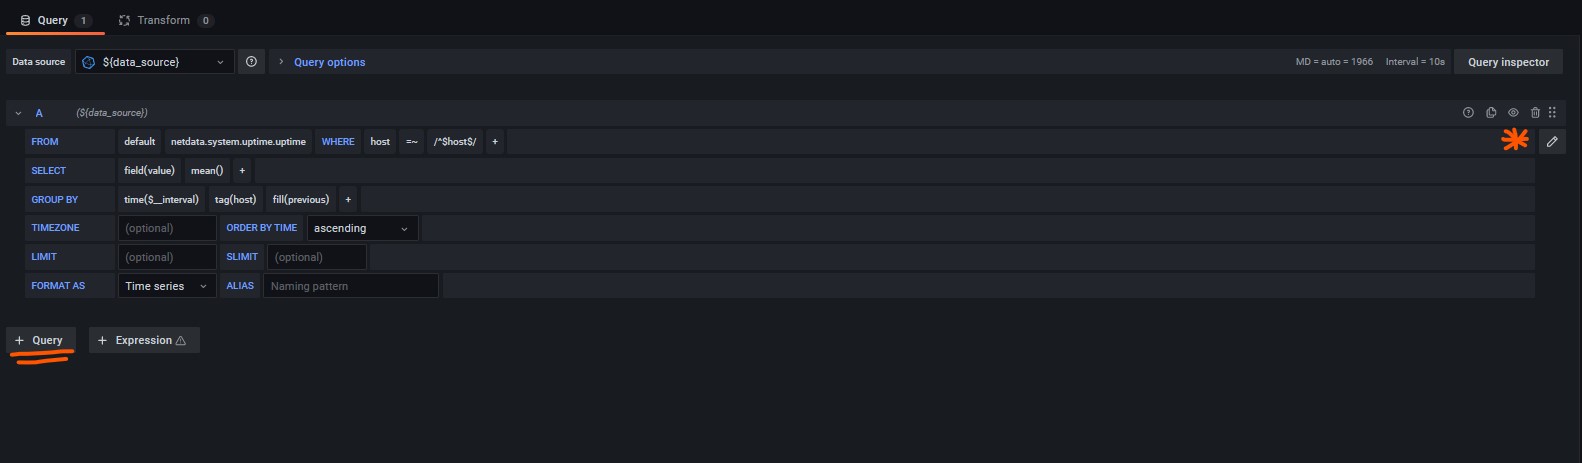Click the Alias naming pattern field

pos(350,286)
